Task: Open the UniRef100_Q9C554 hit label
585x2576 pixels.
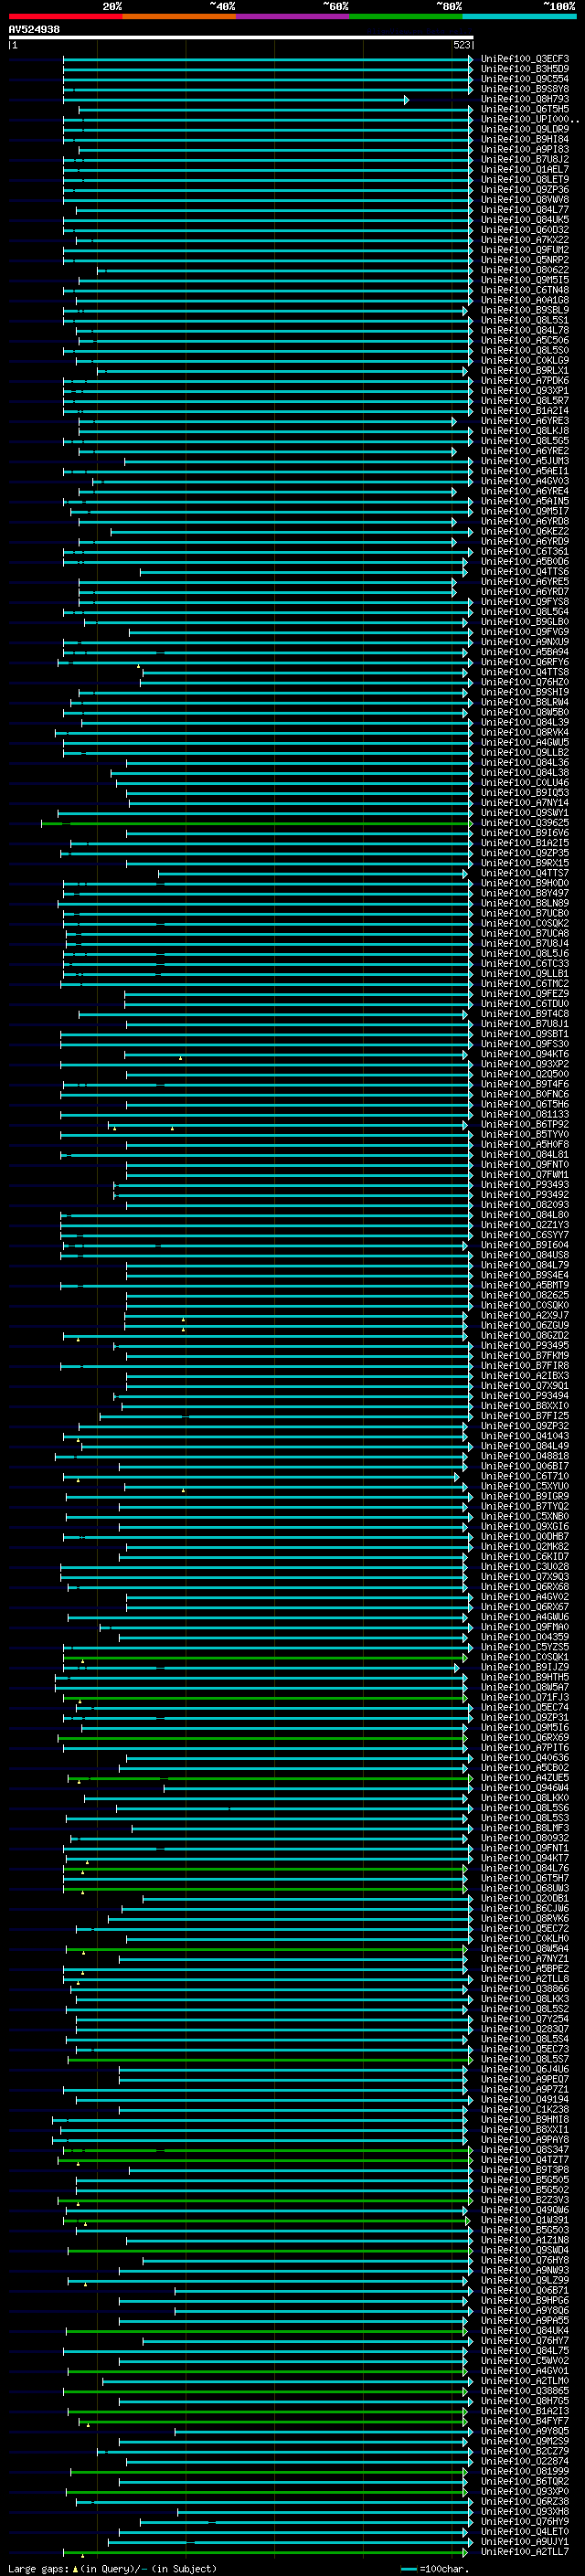Action: pyautogui.click(x=525, y=79)
